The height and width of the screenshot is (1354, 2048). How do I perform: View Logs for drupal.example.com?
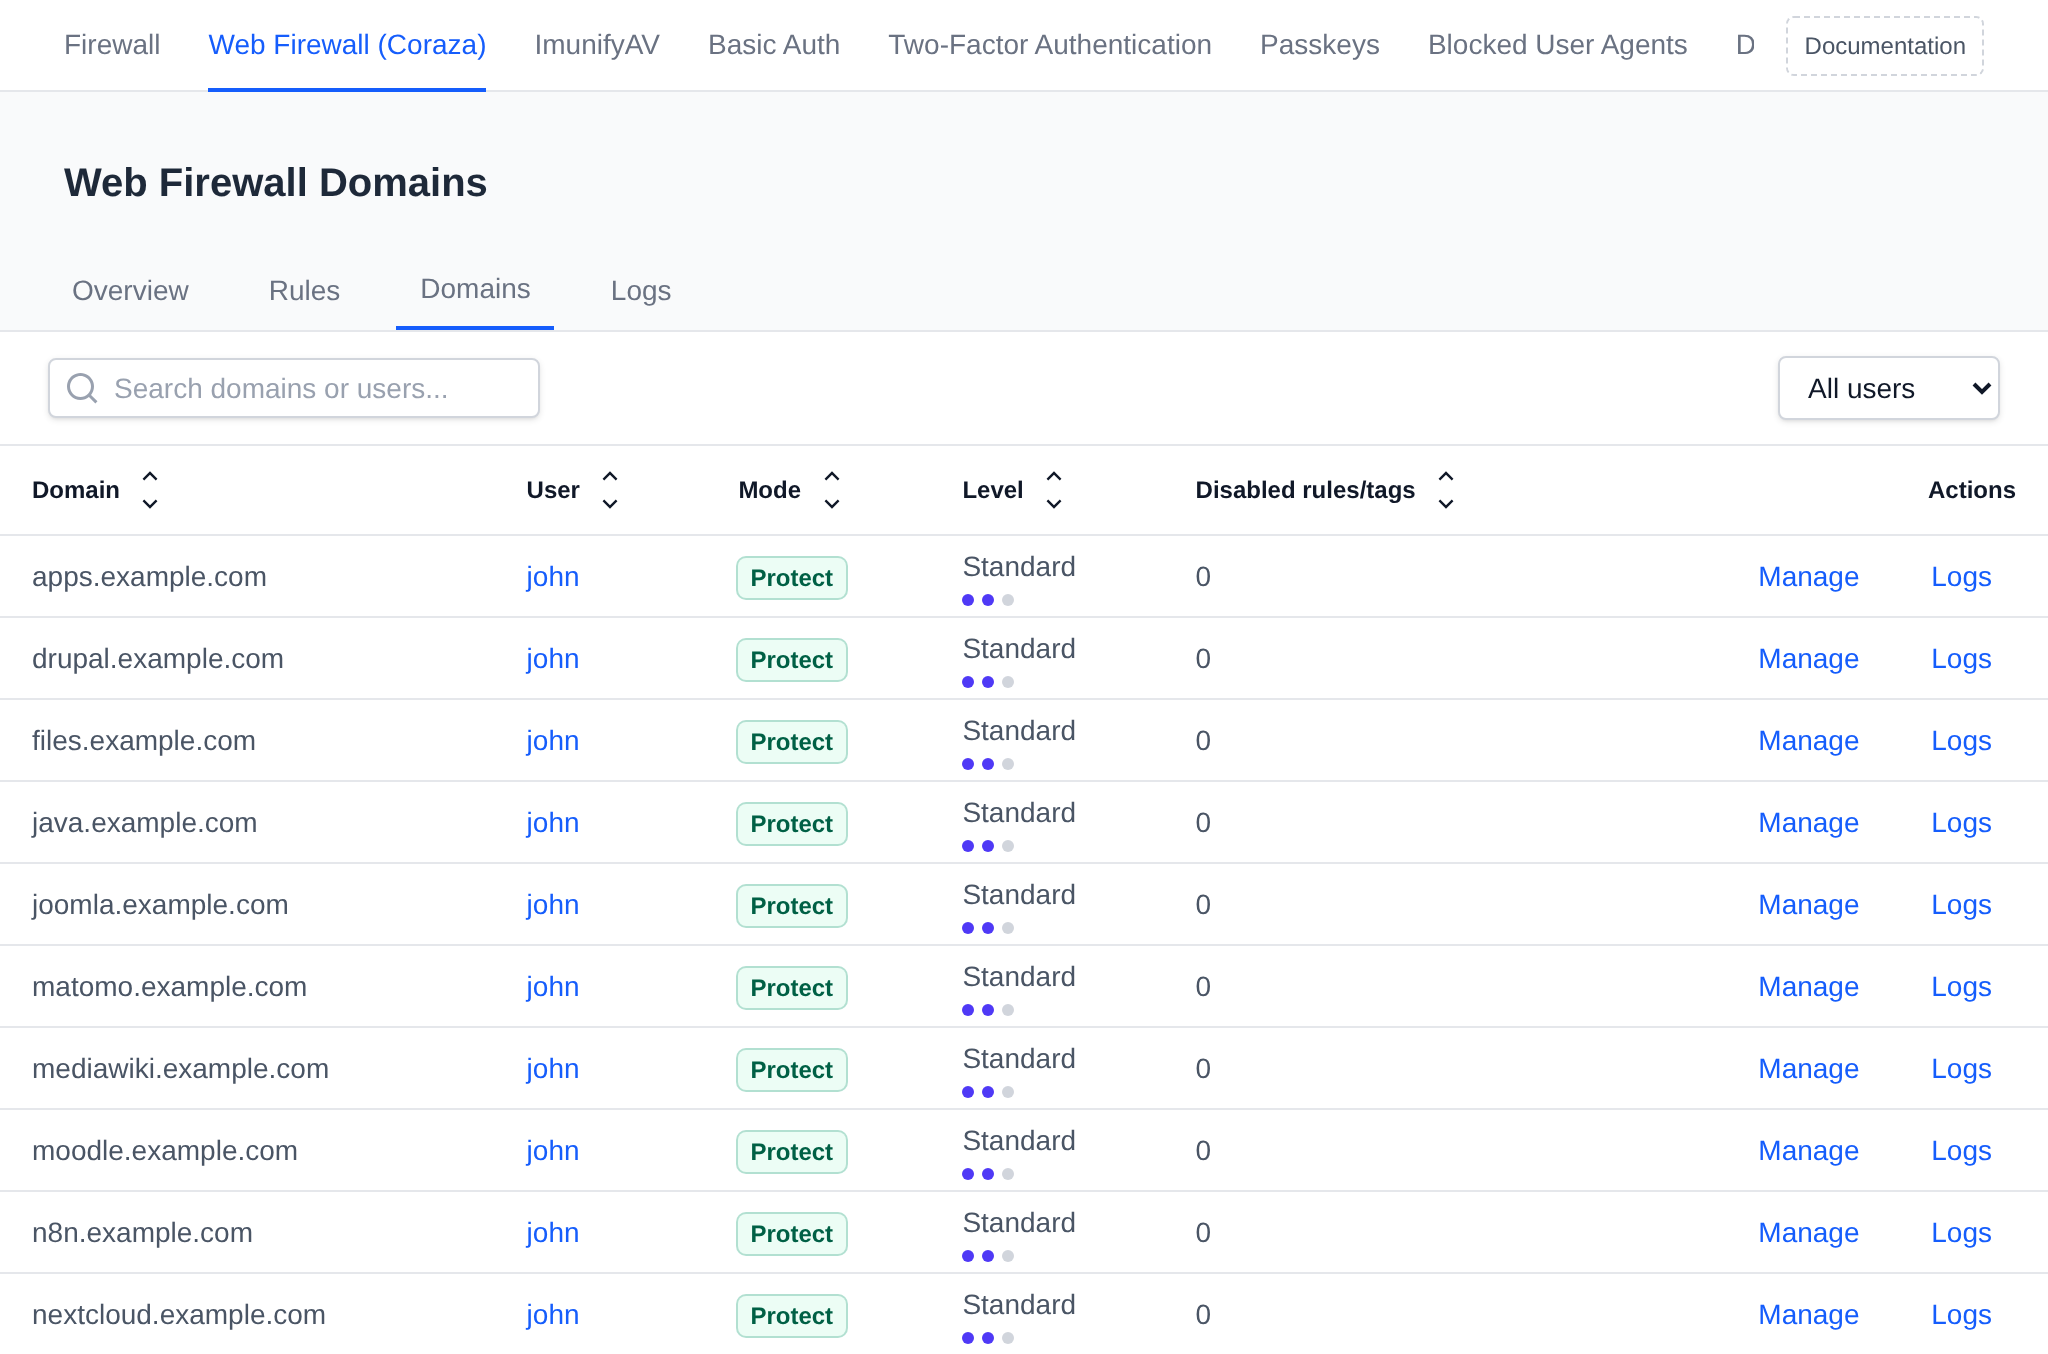click(x=1961, y=659)
